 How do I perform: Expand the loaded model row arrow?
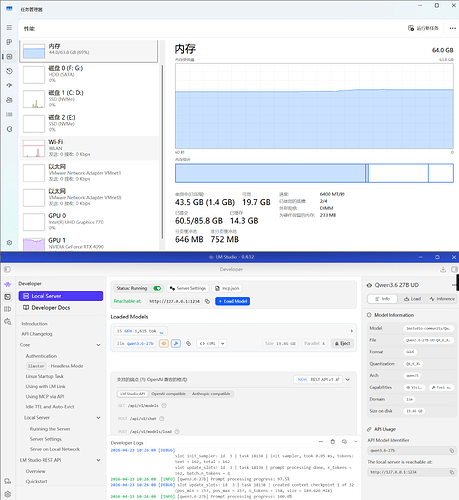point(351,331)
